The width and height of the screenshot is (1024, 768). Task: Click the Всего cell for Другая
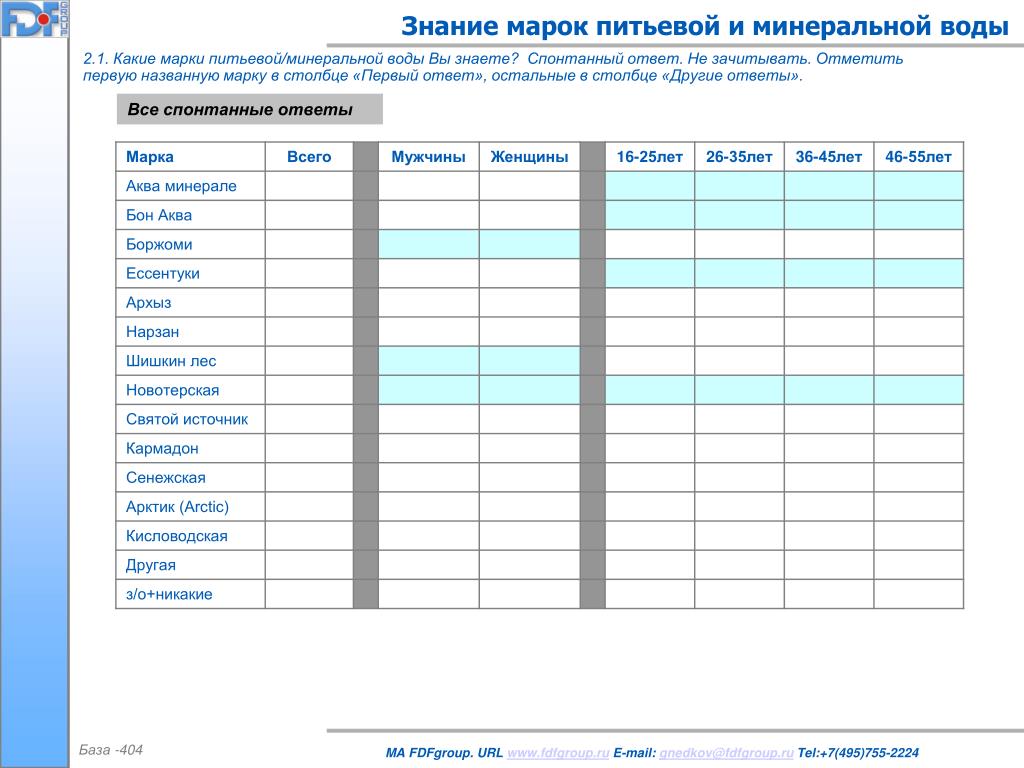(x=309, y=565)
